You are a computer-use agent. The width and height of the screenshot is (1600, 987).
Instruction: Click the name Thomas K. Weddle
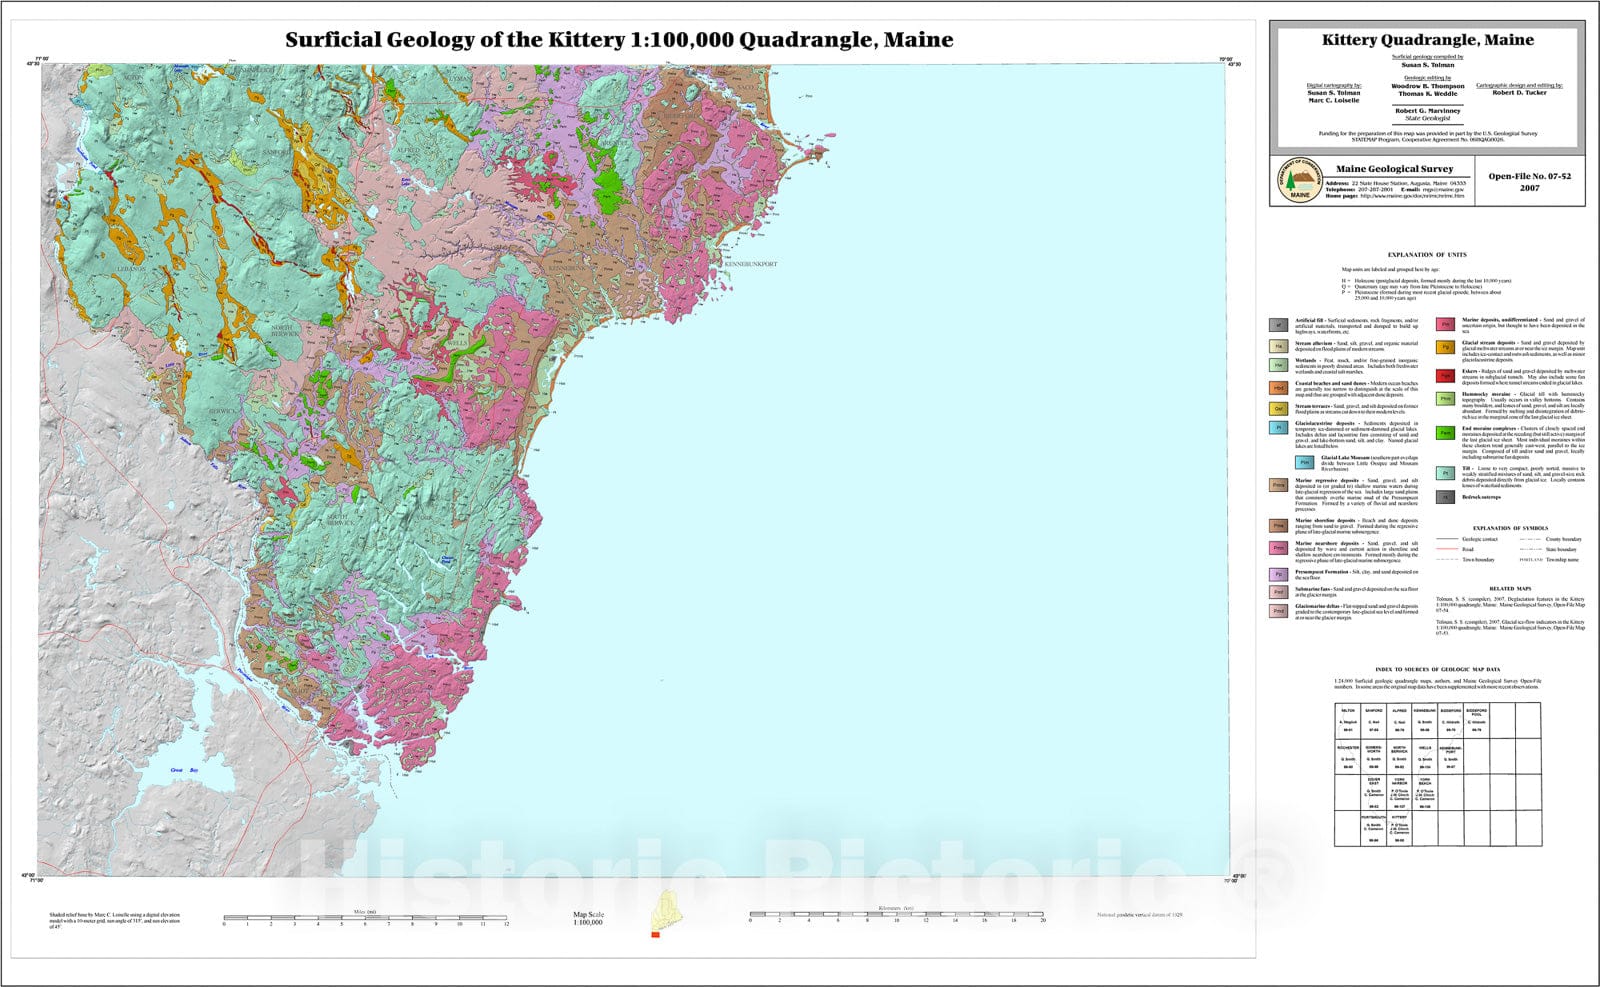pos(1427,93)
